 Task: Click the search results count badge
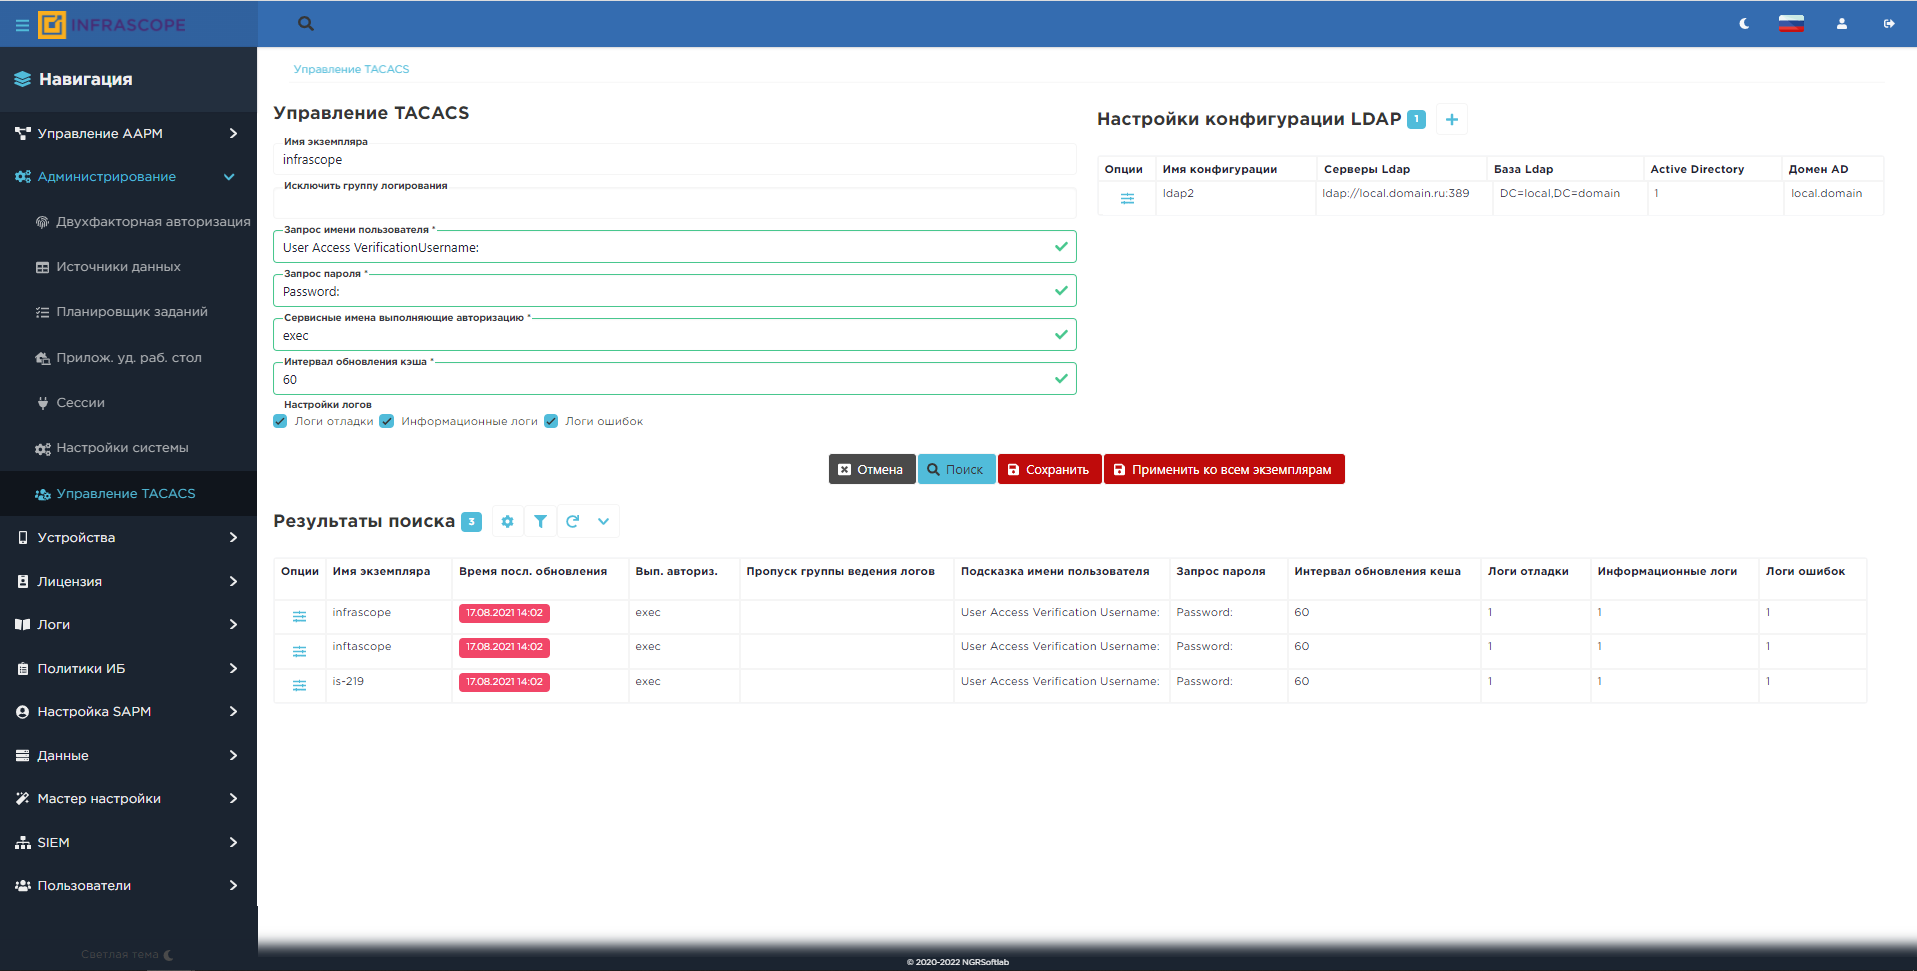click(x=471, y=521)
